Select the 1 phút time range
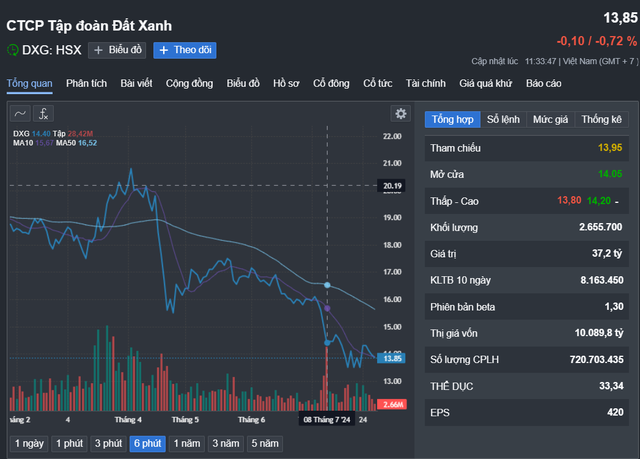 click(69, 443)
